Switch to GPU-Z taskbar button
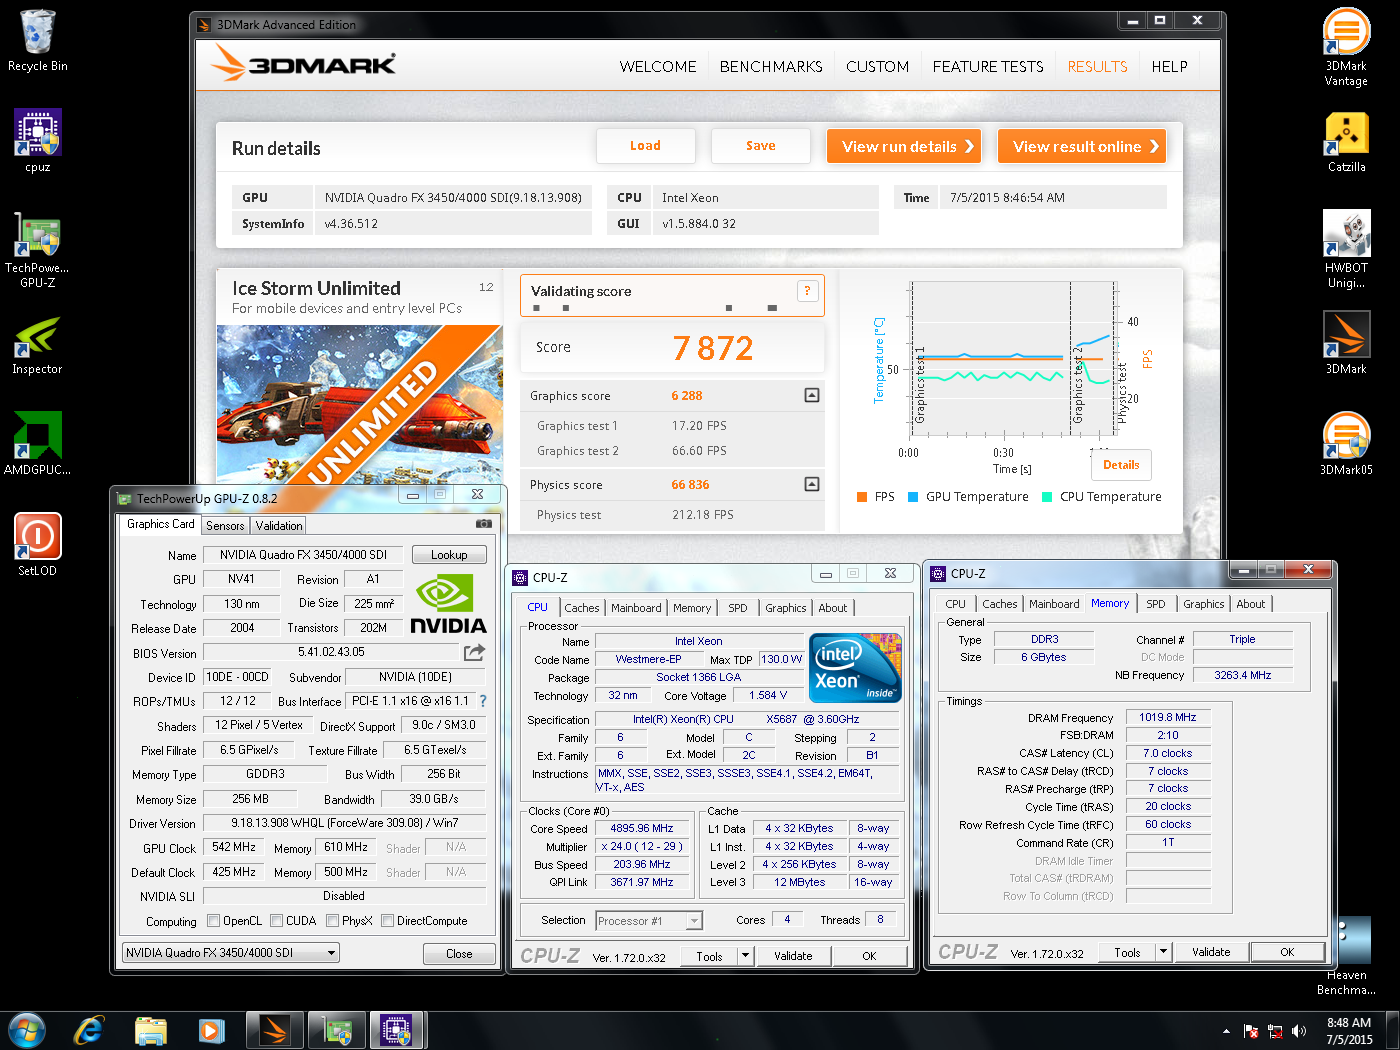The image size is (1400, 1050). point(337,1030)
